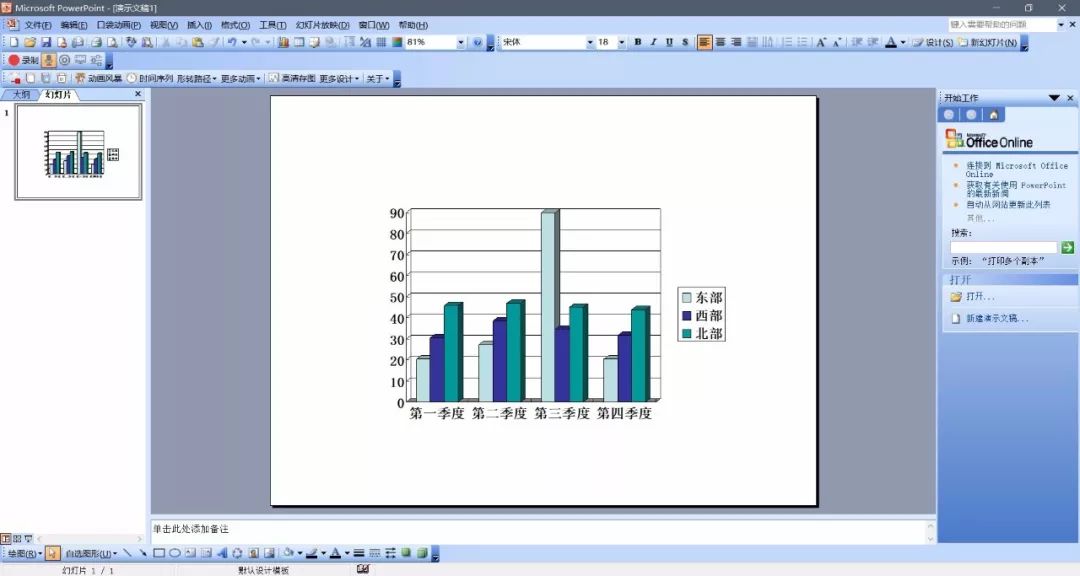This screenshot has width=1080, height=576.
Task: Click Line Color brush icon in drawing toolbar
Action: pos(311,553)
